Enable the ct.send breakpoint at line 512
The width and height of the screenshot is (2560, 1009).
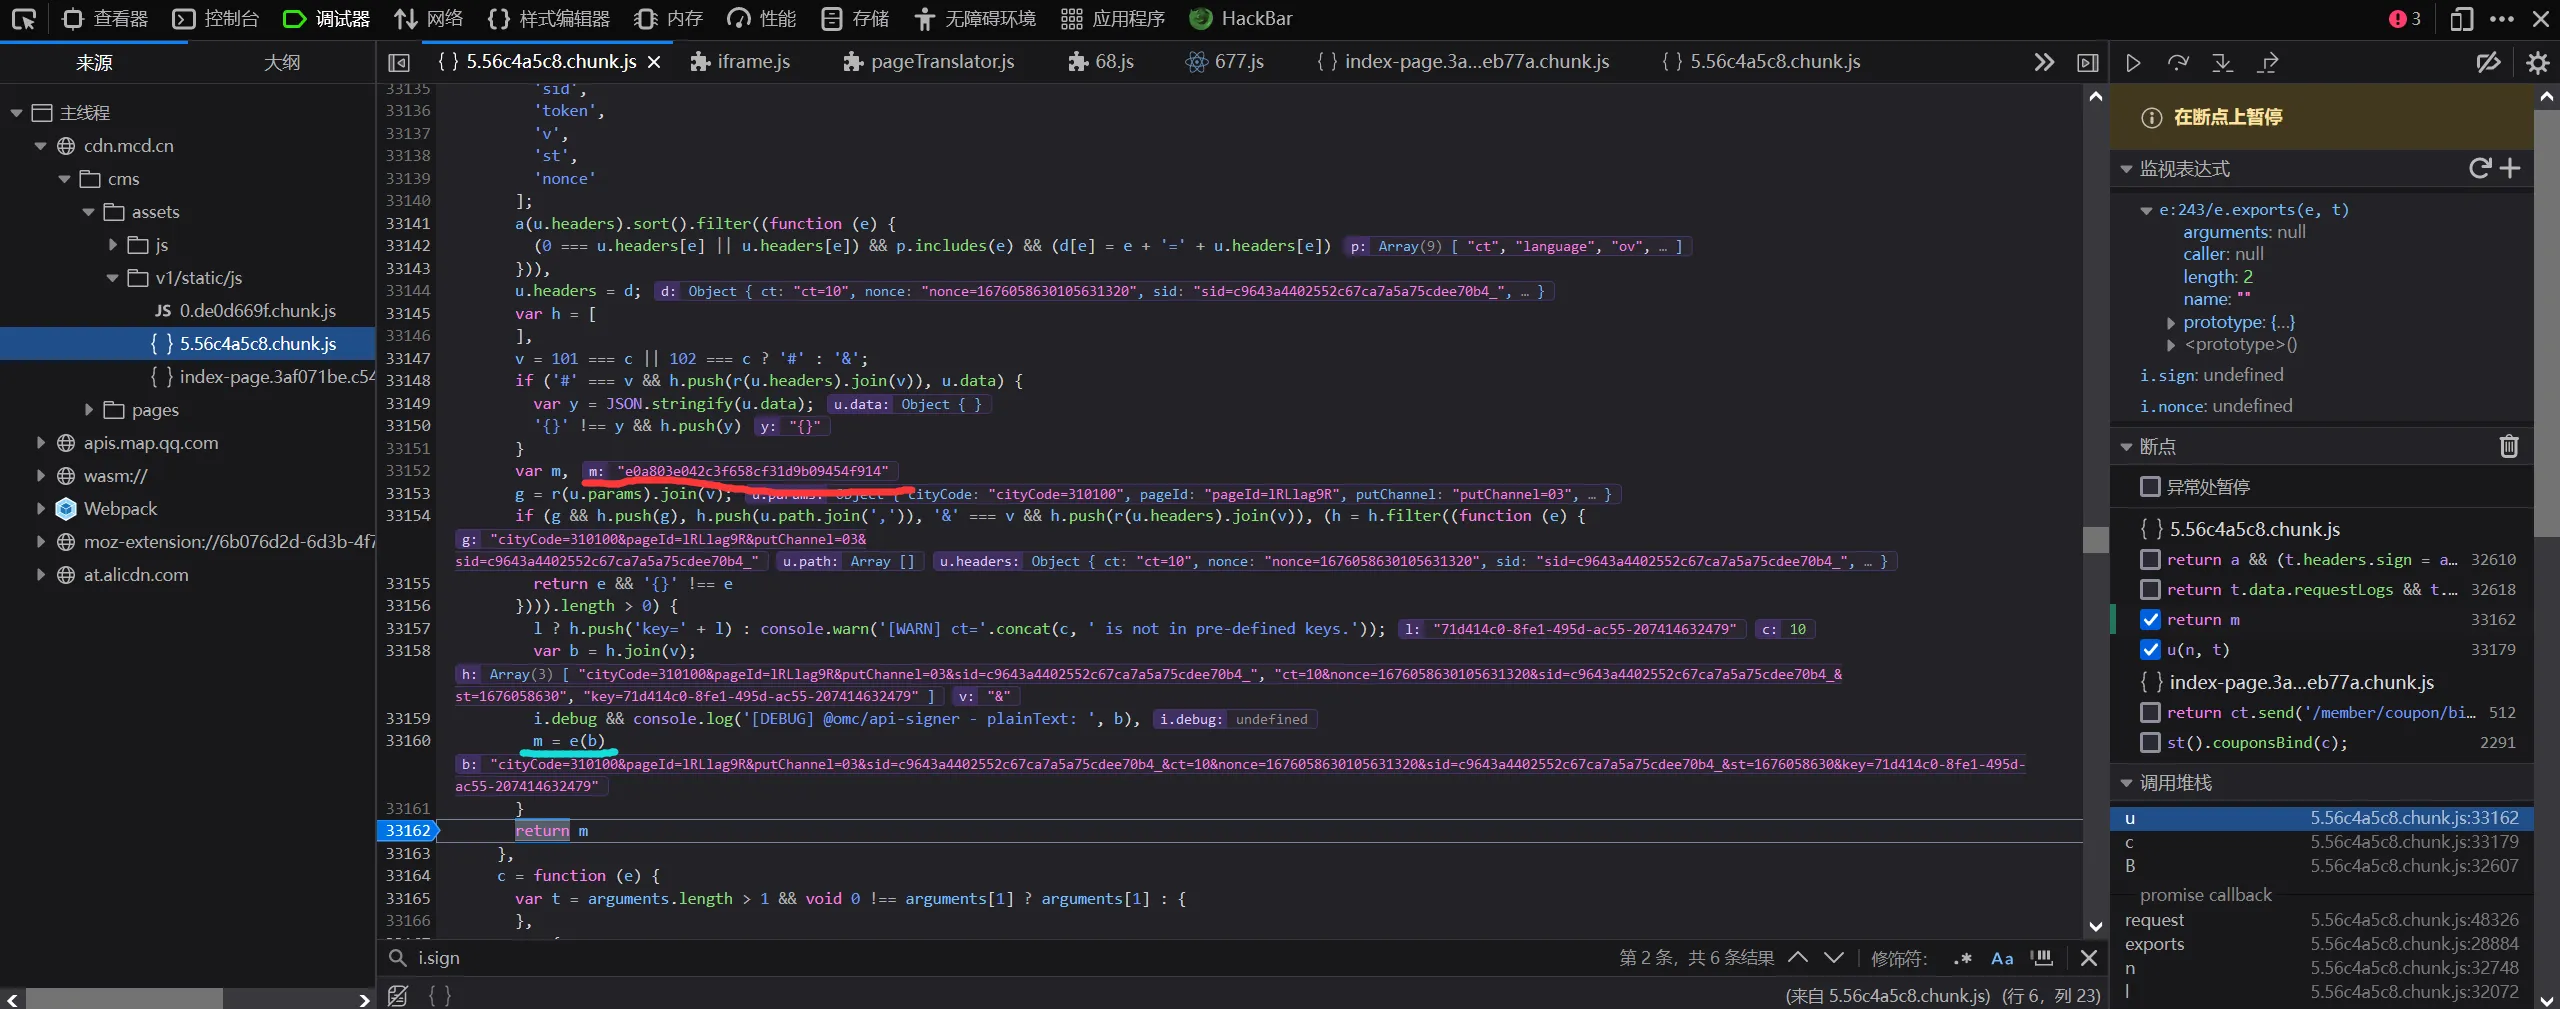2150,712
